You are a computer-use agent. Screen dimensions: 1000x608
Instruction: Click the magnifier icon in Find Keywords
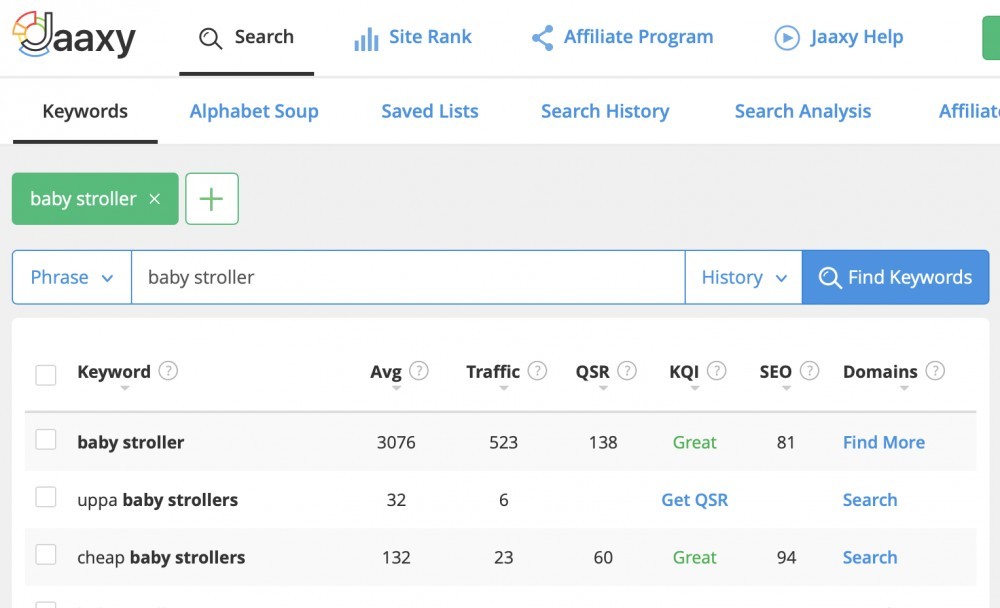point(830,278)
